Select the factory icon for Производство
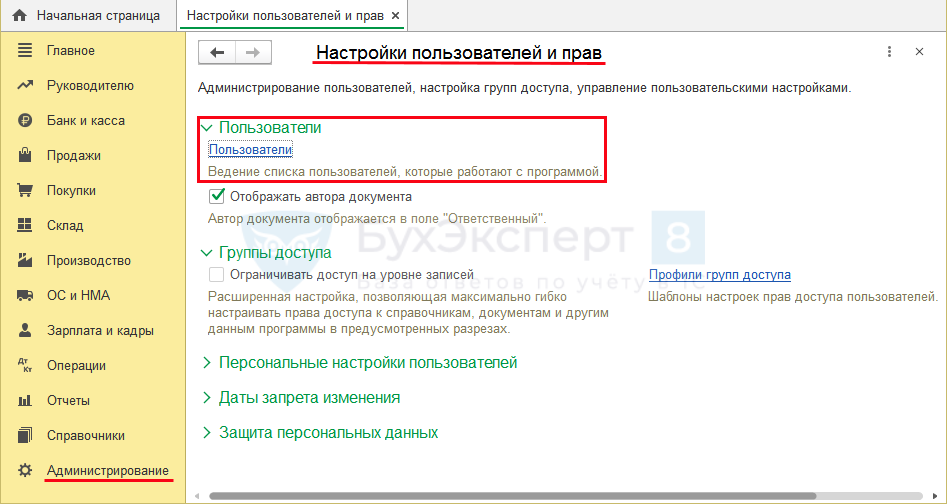 pyautogui.click(x=25, y=261)
